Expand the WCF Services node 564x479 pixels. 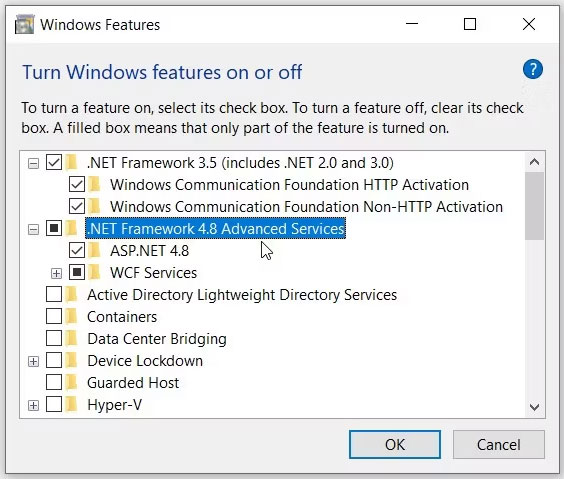click(x=56, y=273)
